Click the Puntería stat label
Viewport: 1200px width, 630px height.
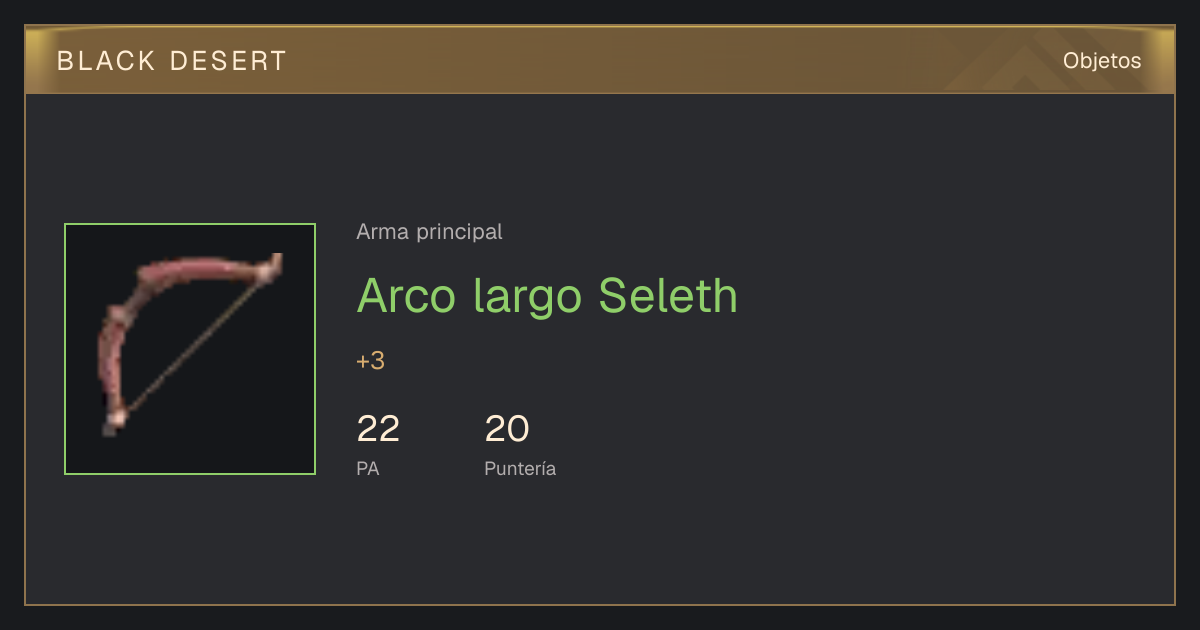click(x=520, y=468)
